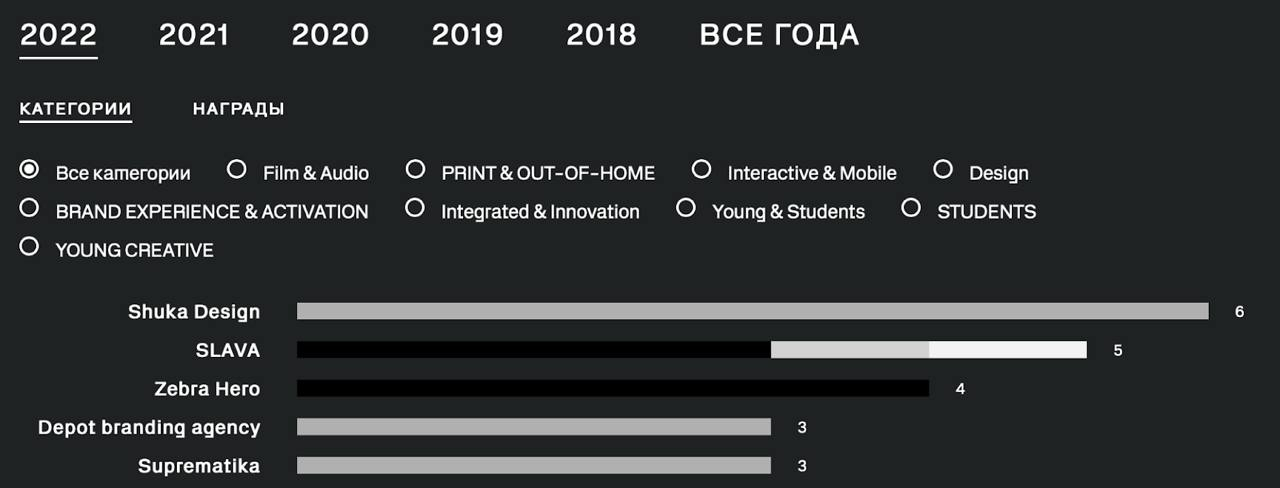Choose the Film & Audio category
Image resolution: width=1280 pixels, height=488 pixels.
coord(237,170)
